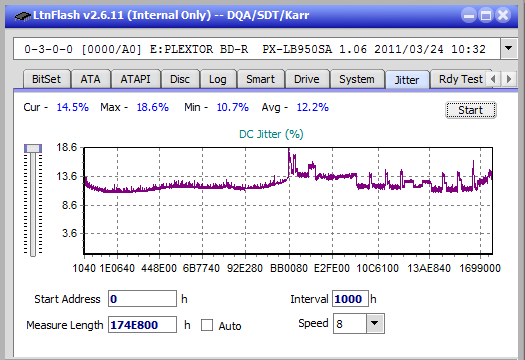Screen dimensions: 525x360
Task: Switch to the System tab
Action: click(357, 79)
